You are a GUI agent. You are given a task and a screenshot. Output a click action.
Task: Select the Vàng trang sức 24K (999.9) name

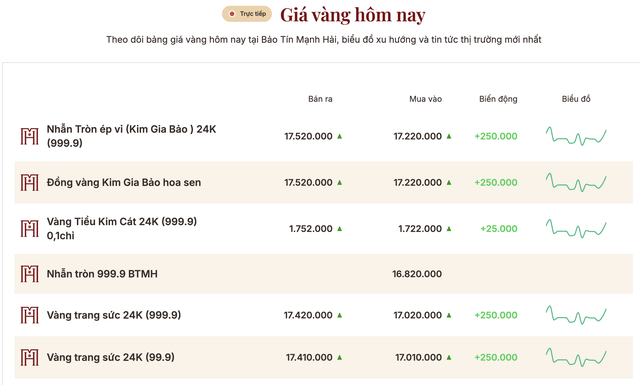(x=114, y=315)
